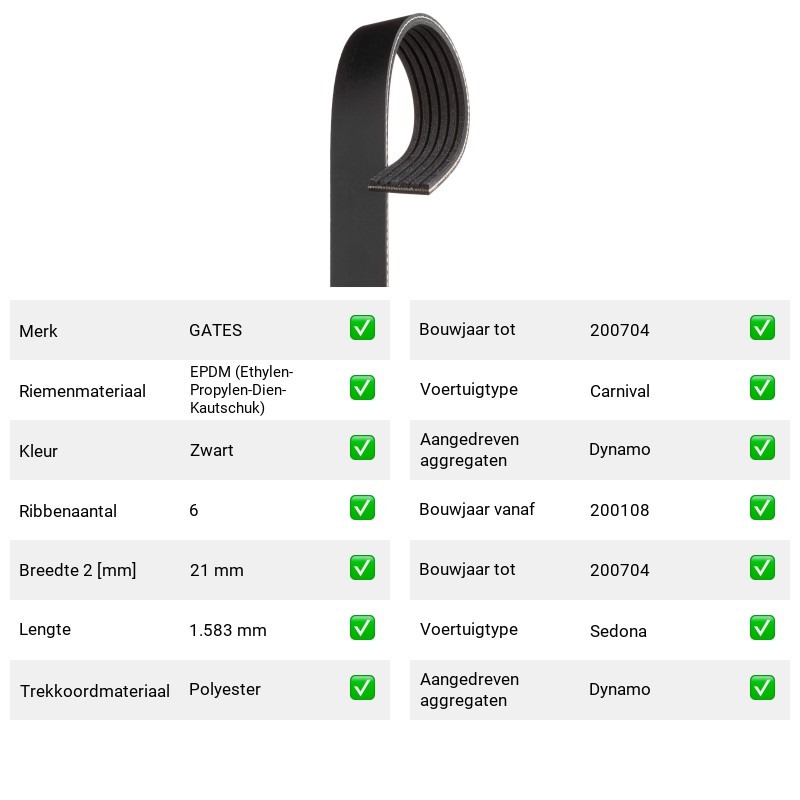Click the green checkmark next to GATES
The width and height of the screenshot is (800, 800).
pos(362,328)
